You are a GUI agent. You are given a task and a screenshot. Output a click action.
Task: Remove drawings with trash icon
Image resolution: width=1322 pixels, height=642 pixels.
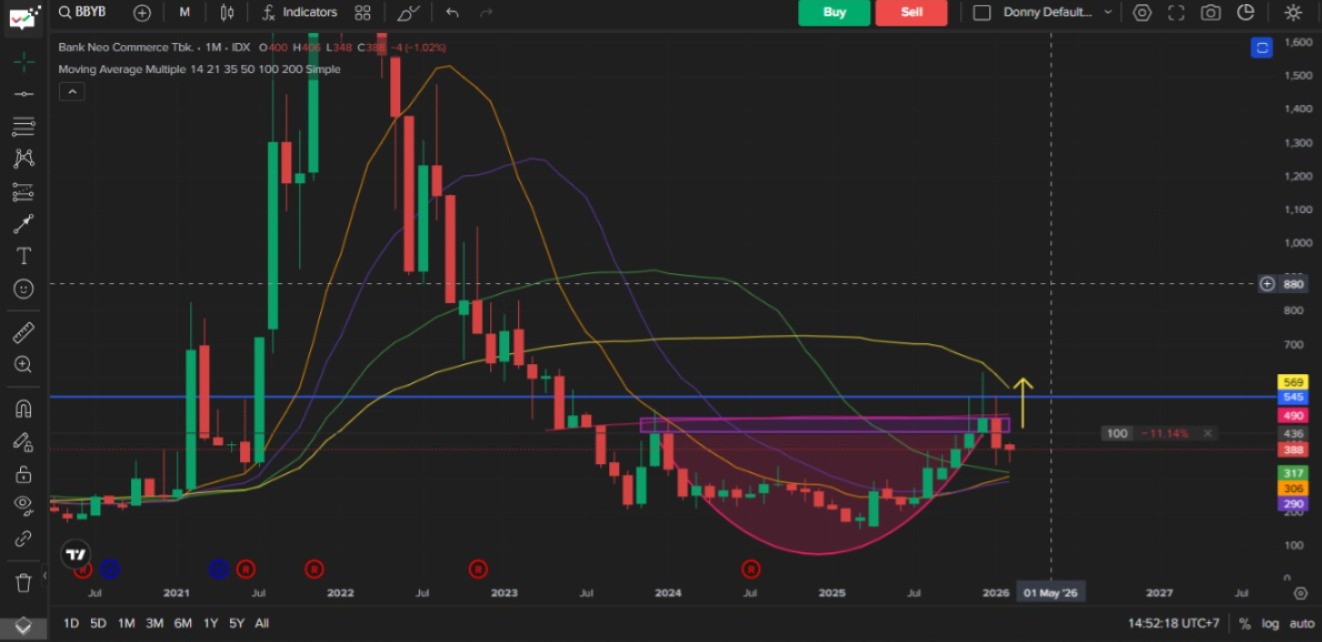(x=24, y=581)
